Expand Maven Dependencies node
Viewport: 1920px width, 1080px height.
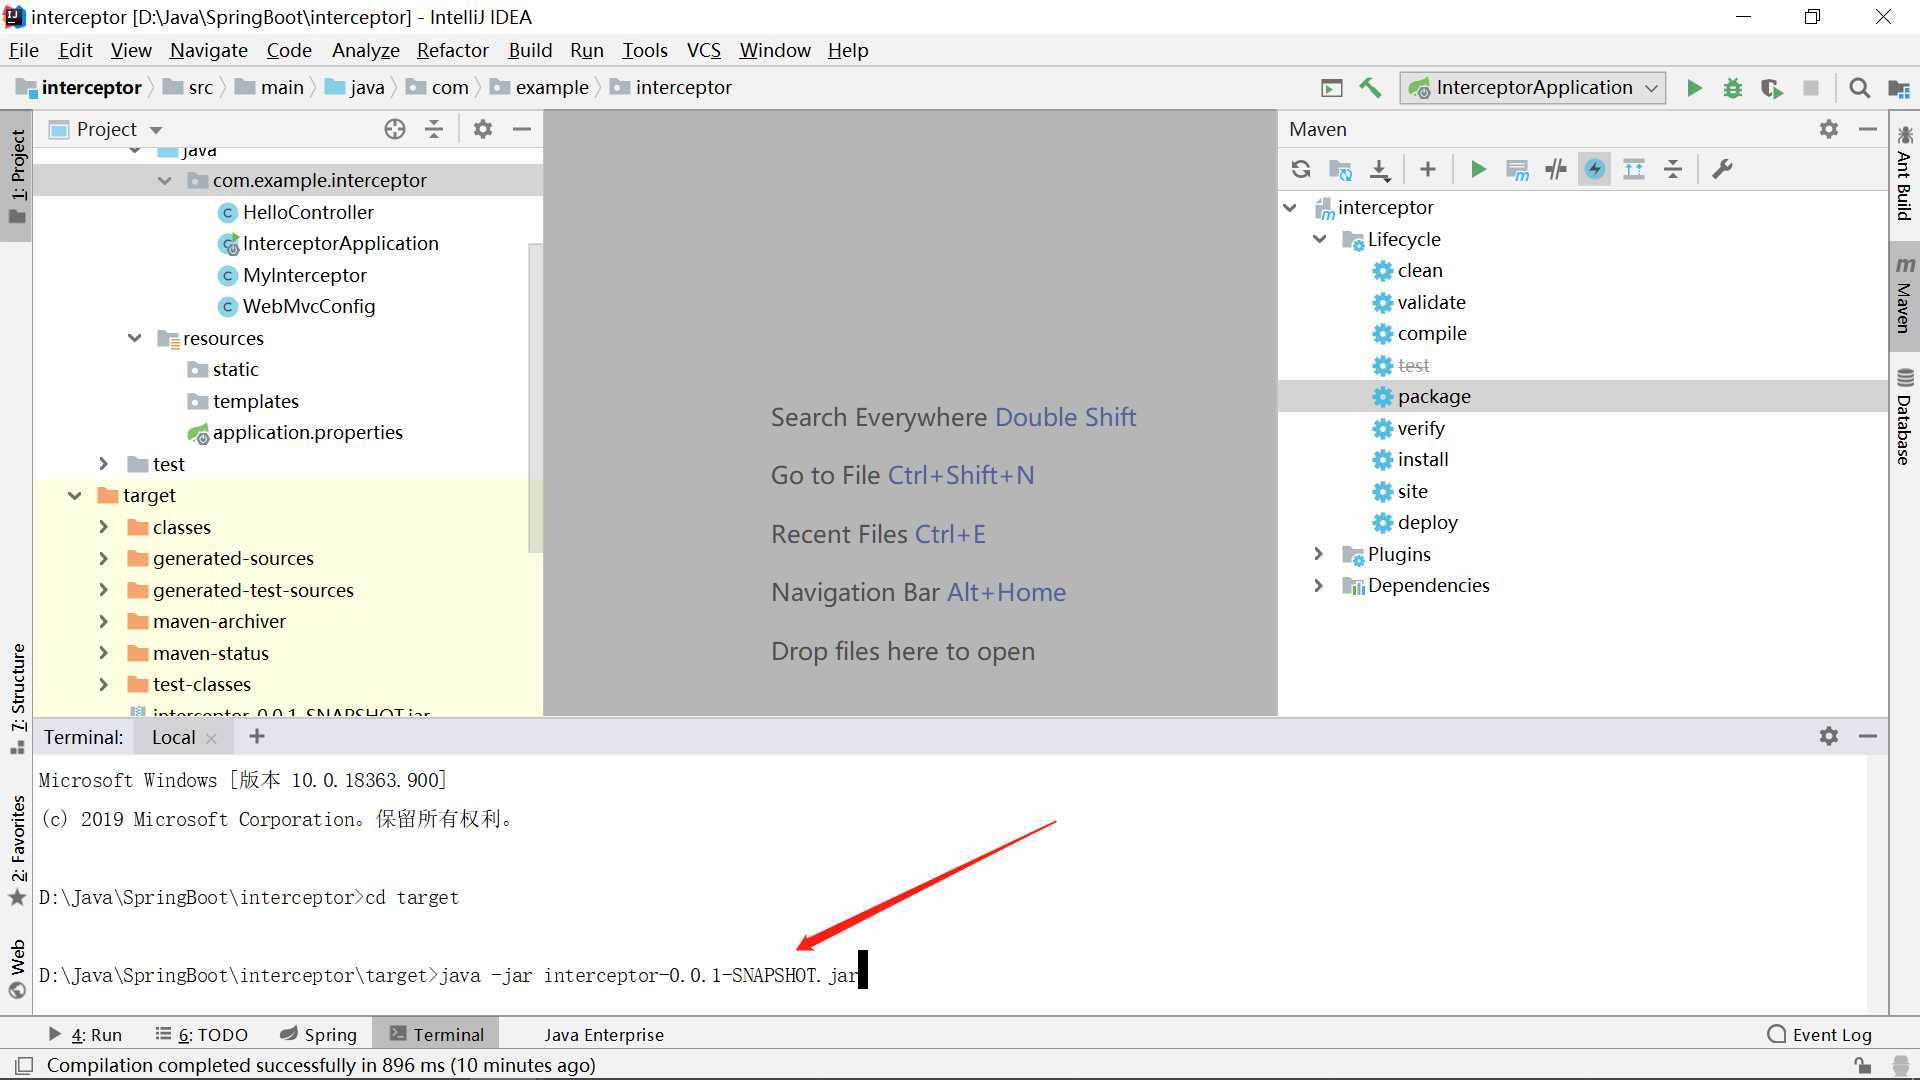point(1319,586)
